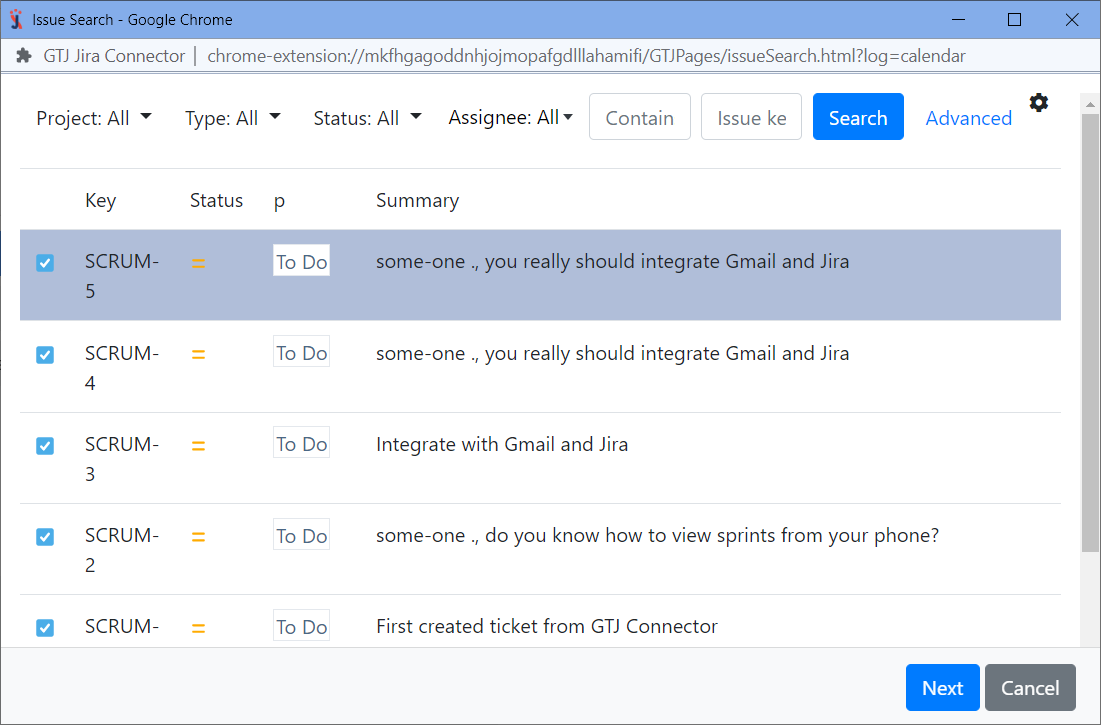
Task: Open the Status filter dropdown
Action: pyautogui.click(x=367, y=118)
